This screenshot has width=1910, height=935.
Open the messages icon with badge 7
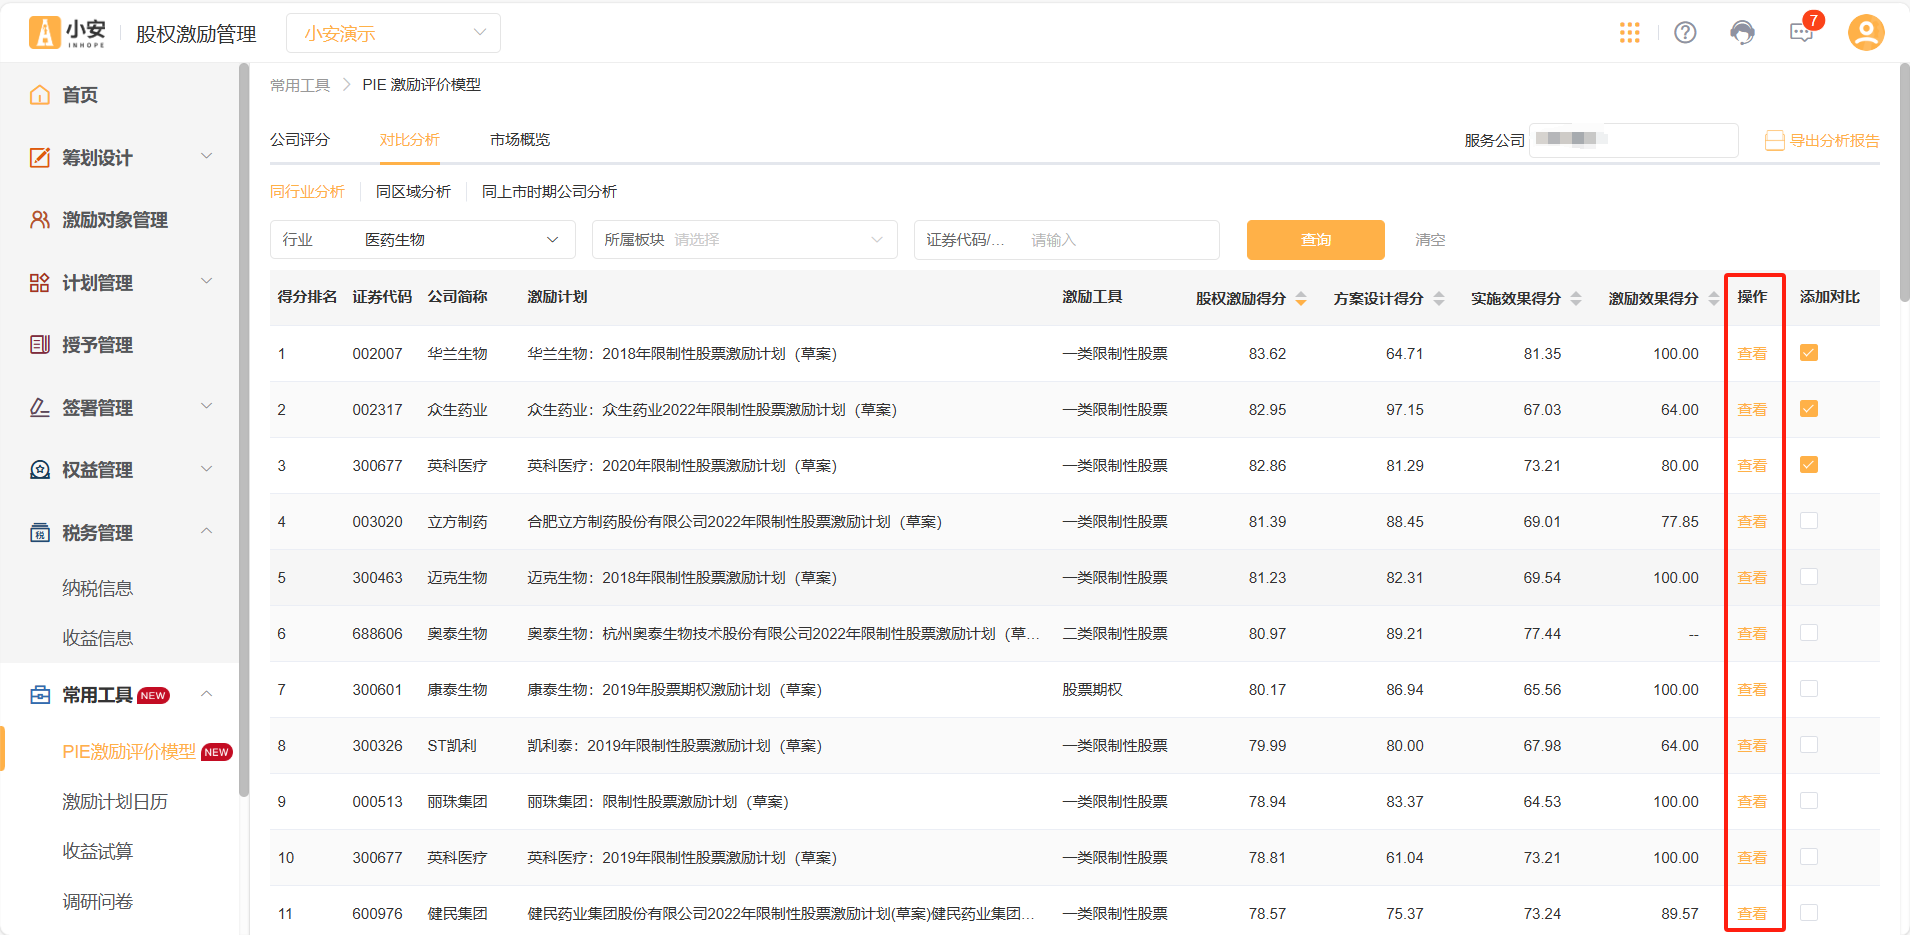pyautogui.click(x=1803, y=31)
